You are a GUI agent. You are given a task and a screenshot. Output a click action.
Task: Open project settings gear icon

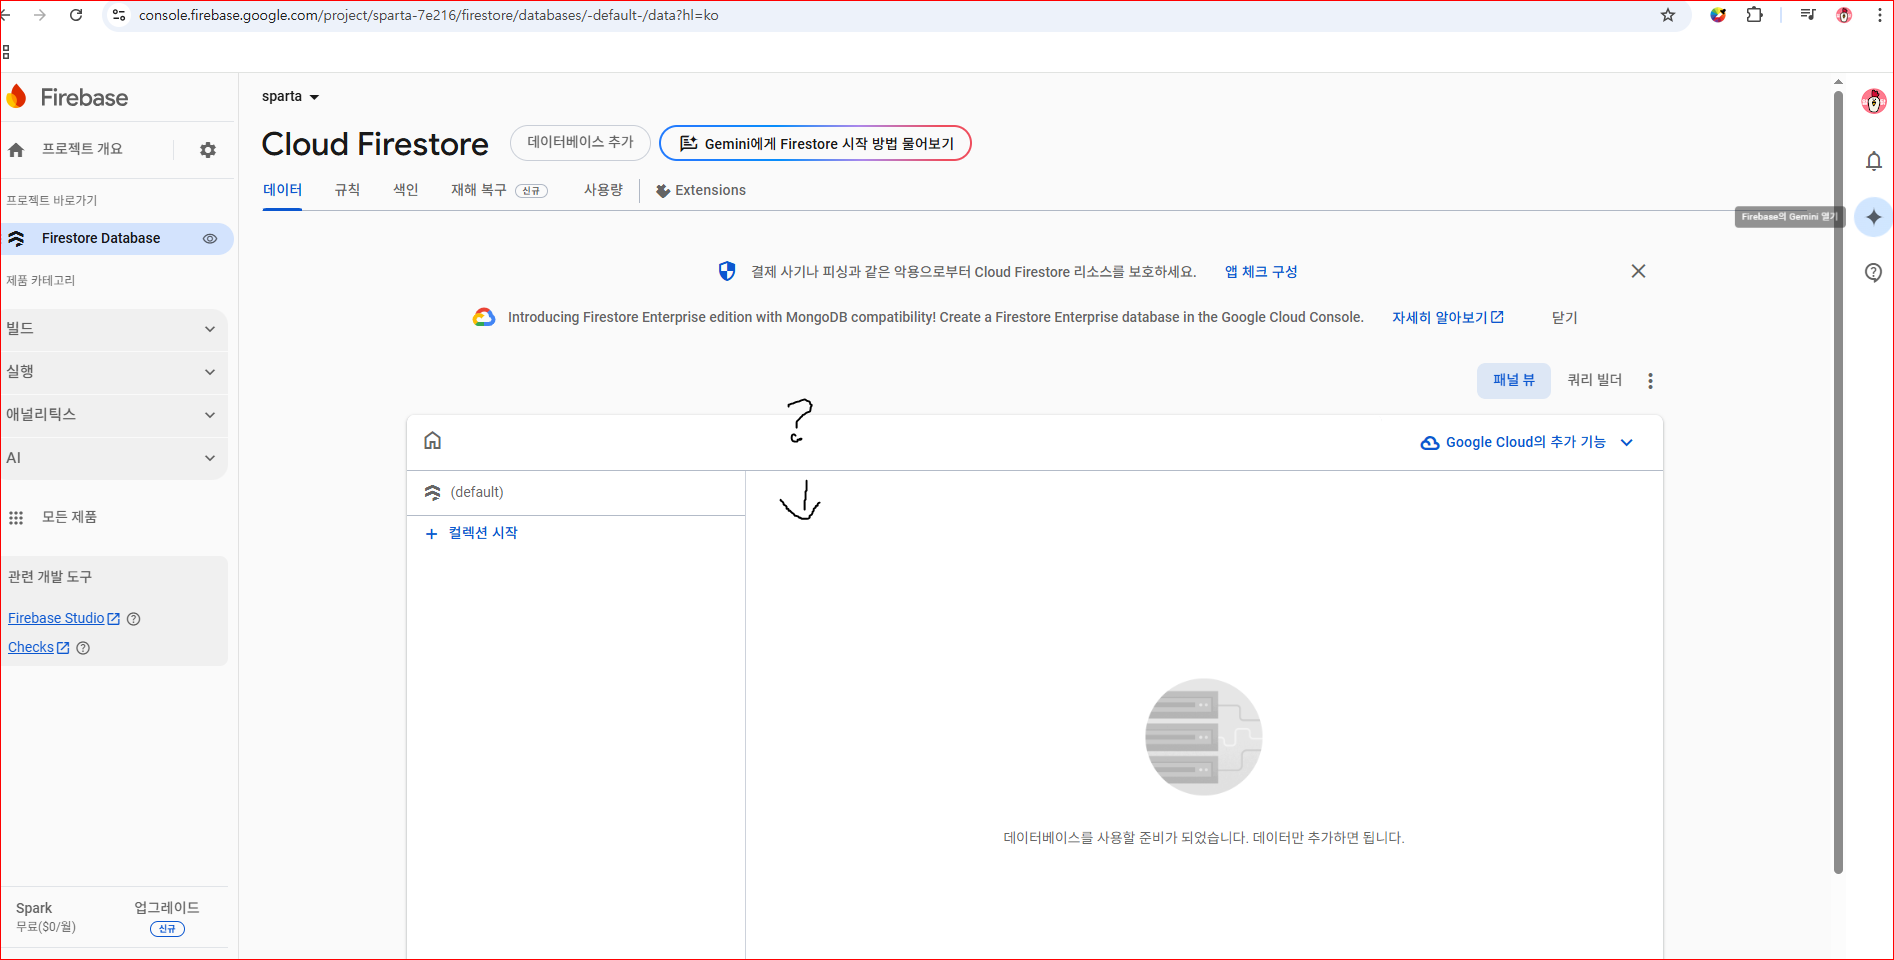(x=208, y=150)
